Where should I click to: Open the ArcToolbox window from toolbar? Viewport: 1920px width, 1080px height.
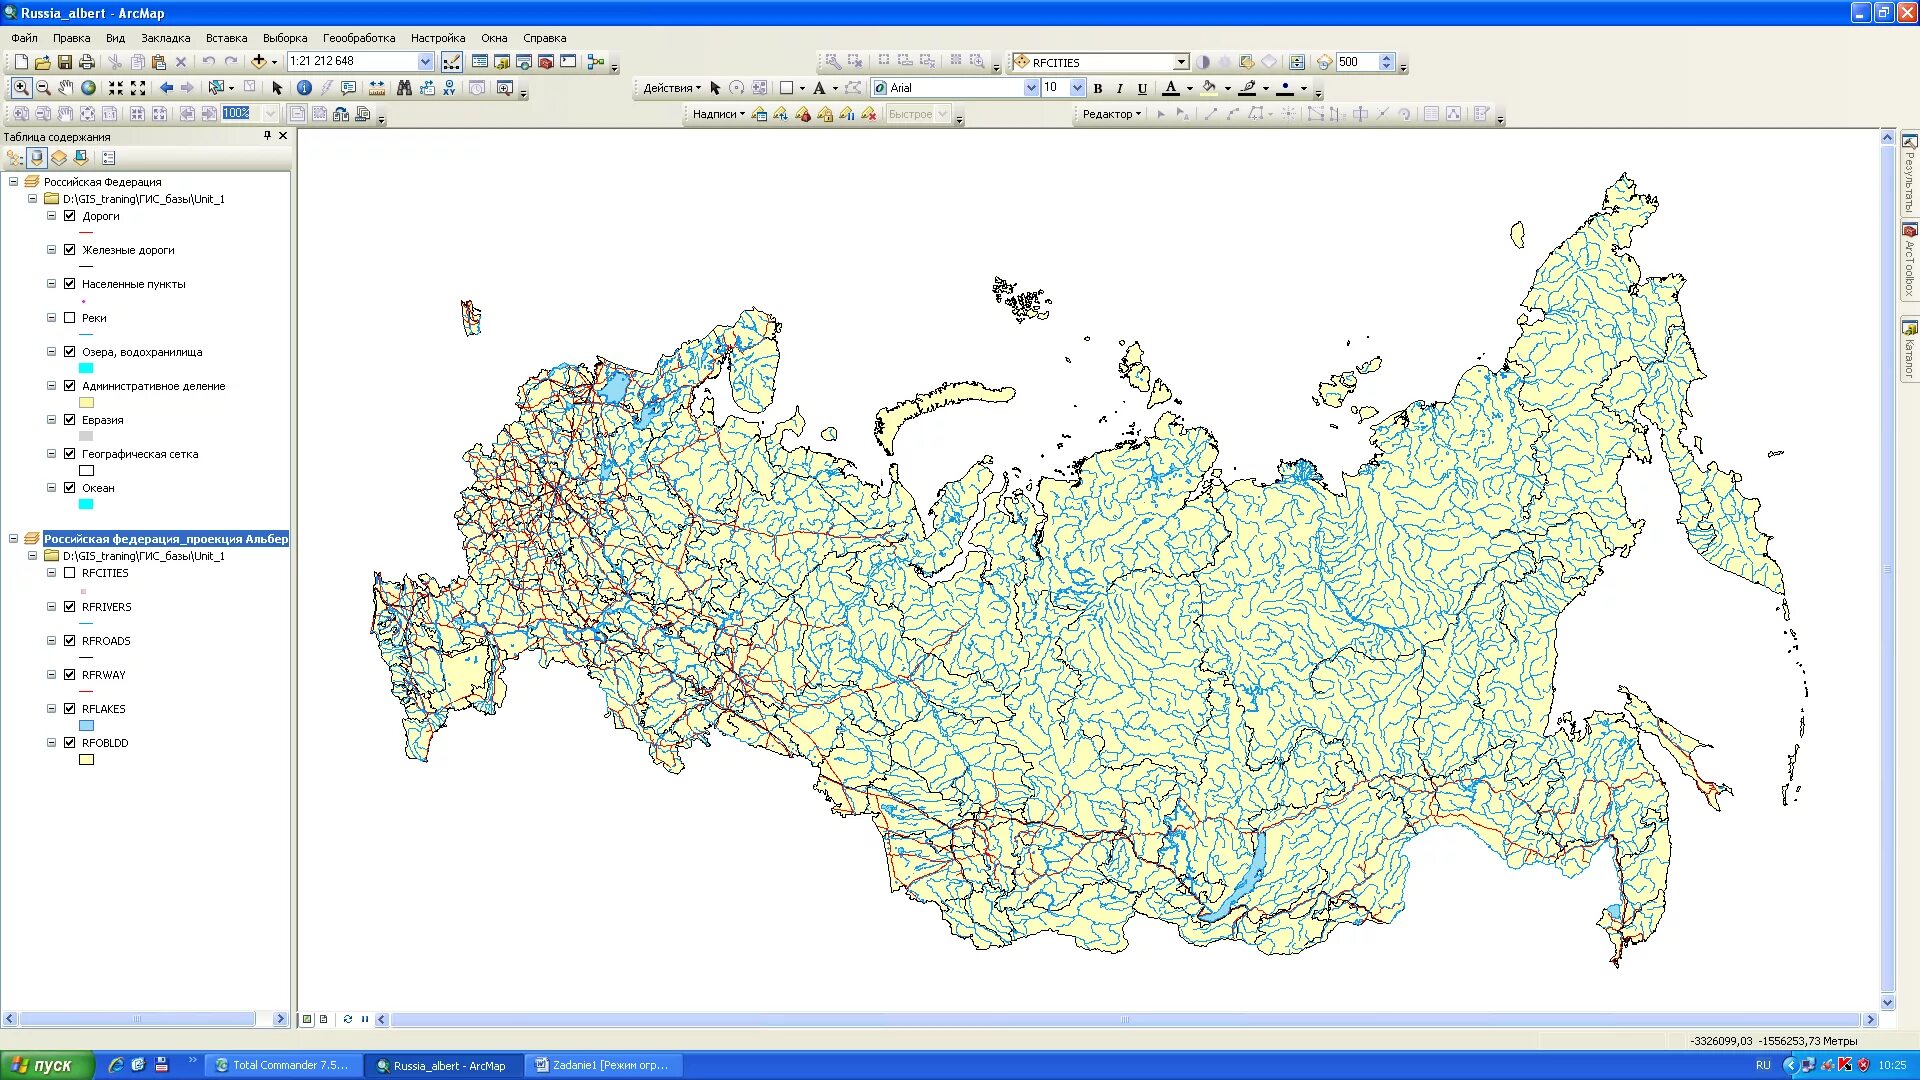(545, 62)
